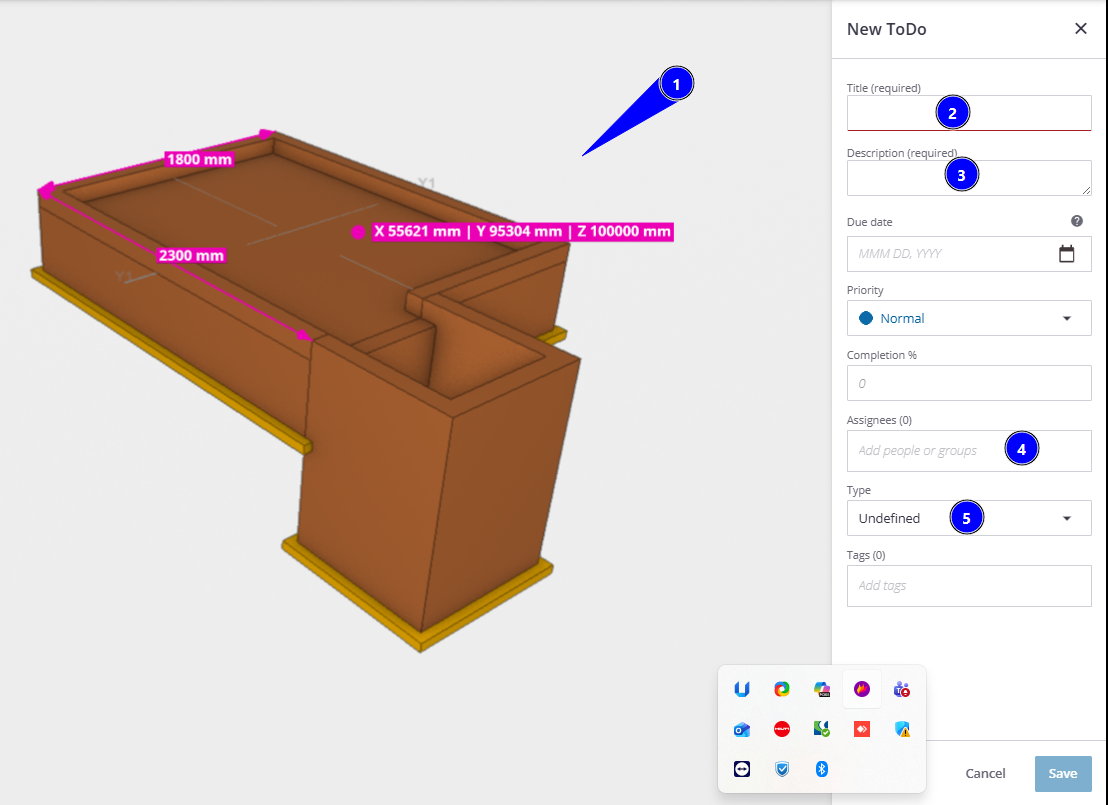Viewport: 1108px width, 805px height.
Task: Click the calendar icon in Due date
Action: tap(1066, 254)
